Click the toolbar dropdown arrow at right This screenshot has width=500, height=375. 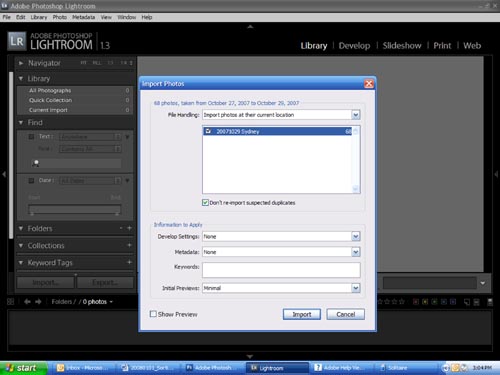click(483, 283)
